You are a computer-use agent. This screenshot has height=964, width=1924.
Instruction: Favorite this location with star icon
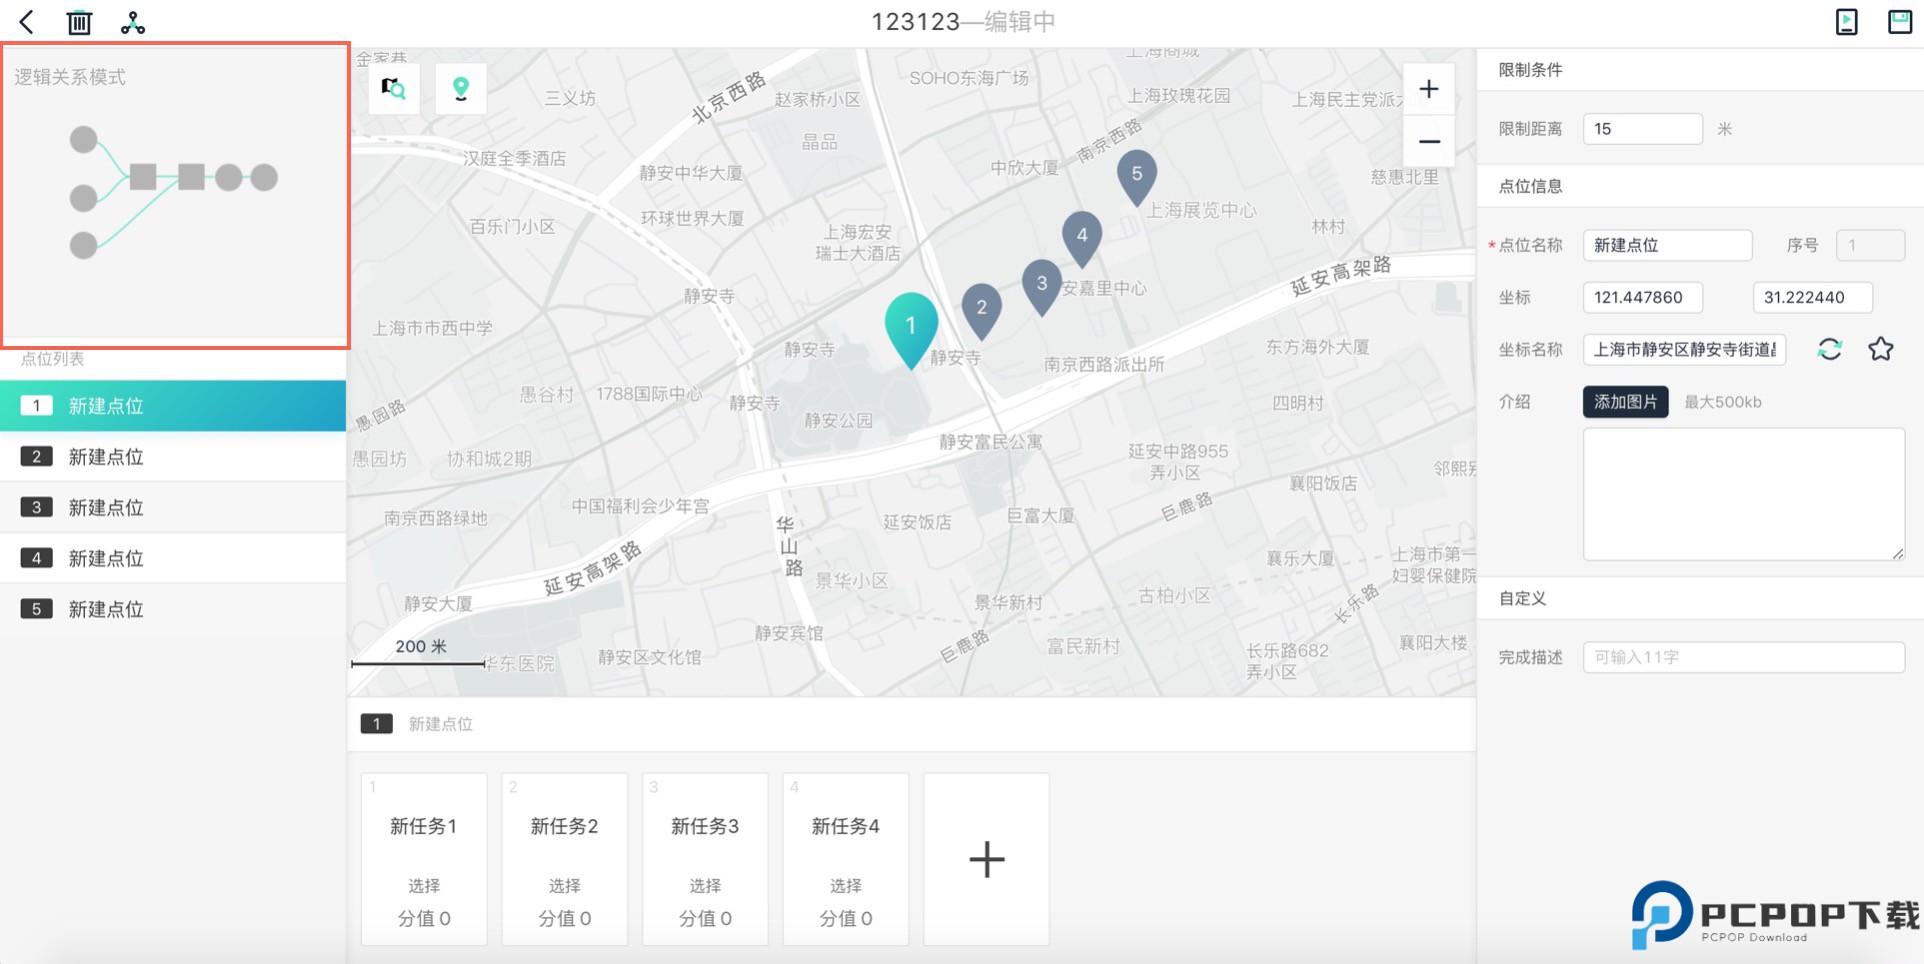click(x=1880, y=349)
